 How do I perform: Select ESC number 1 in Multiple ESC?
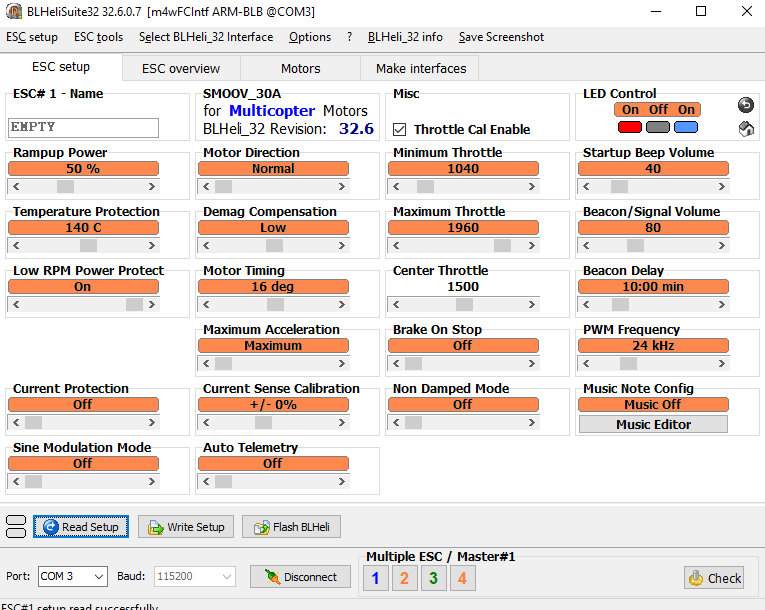click(x=376, y=578)
